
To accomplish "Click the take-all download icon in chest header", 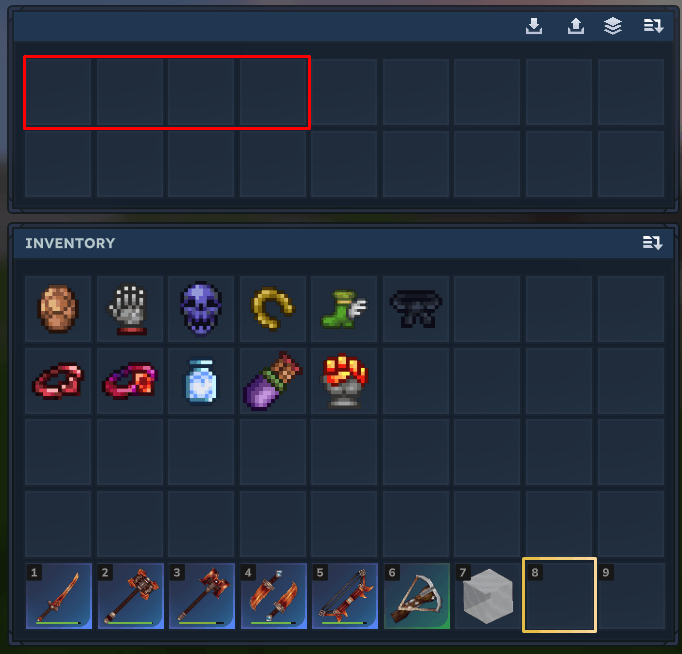I will pos(534,26).
